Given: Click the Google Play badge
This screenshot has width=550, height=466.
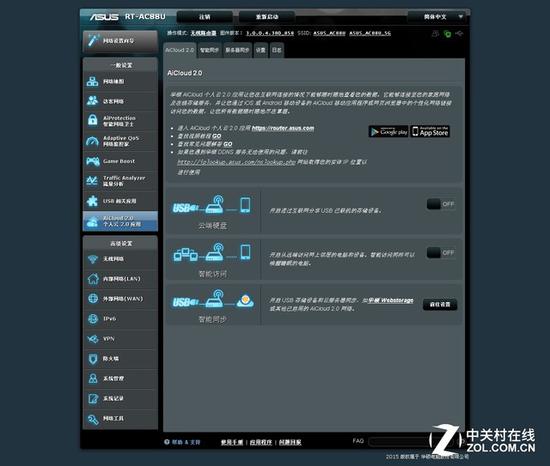Looking at the screenshot, I should 389,131.
